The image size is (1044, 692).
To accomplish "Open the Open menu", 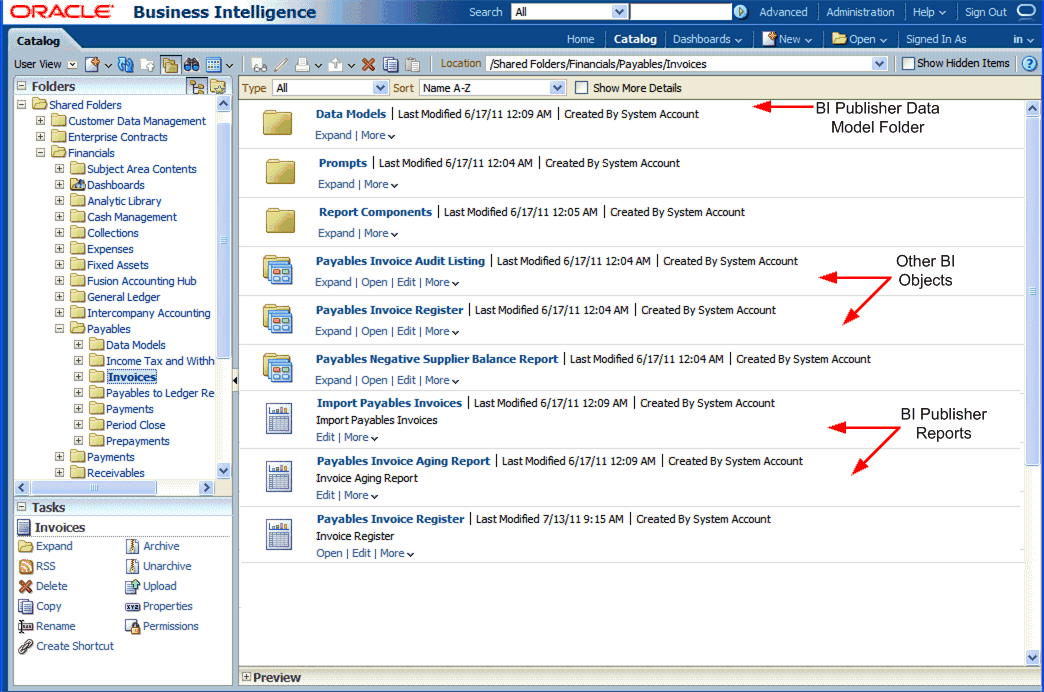I will pos(860,39).
